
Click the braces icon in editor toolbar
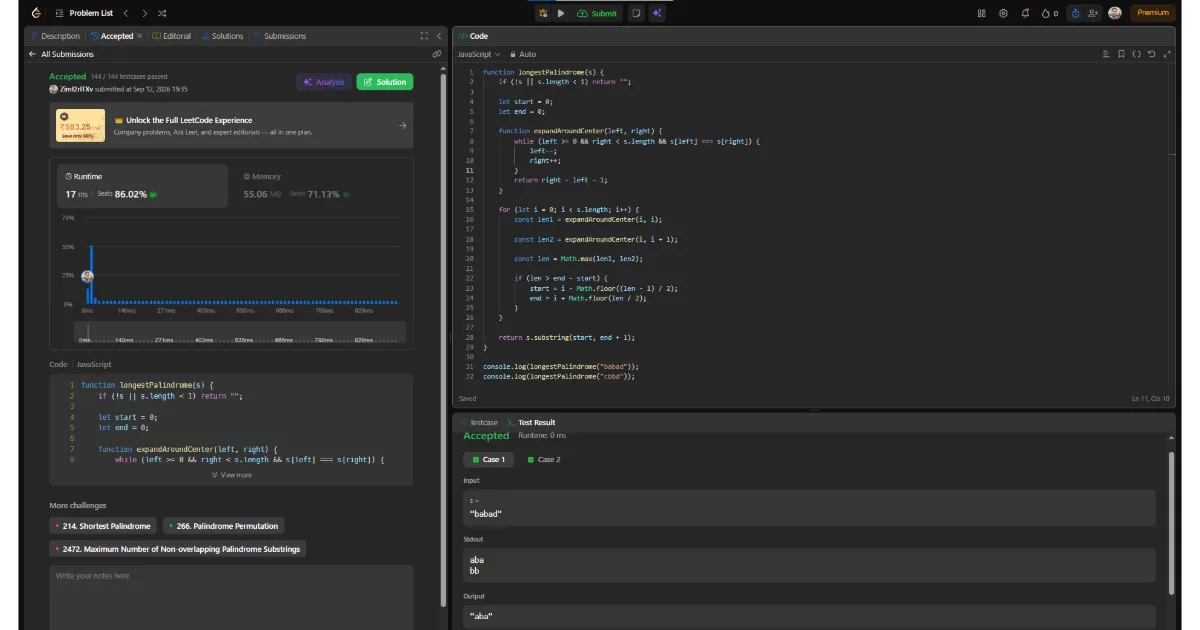[x=1136, y=54]
